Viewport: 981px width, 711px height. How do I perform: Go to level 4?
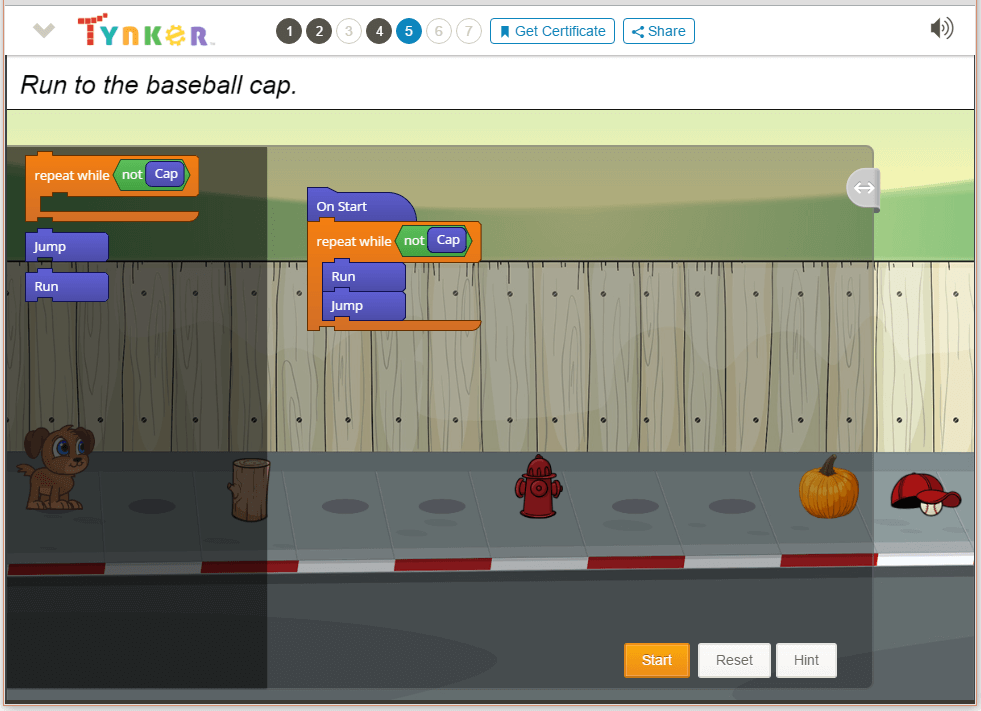click(x=379, y=31)
